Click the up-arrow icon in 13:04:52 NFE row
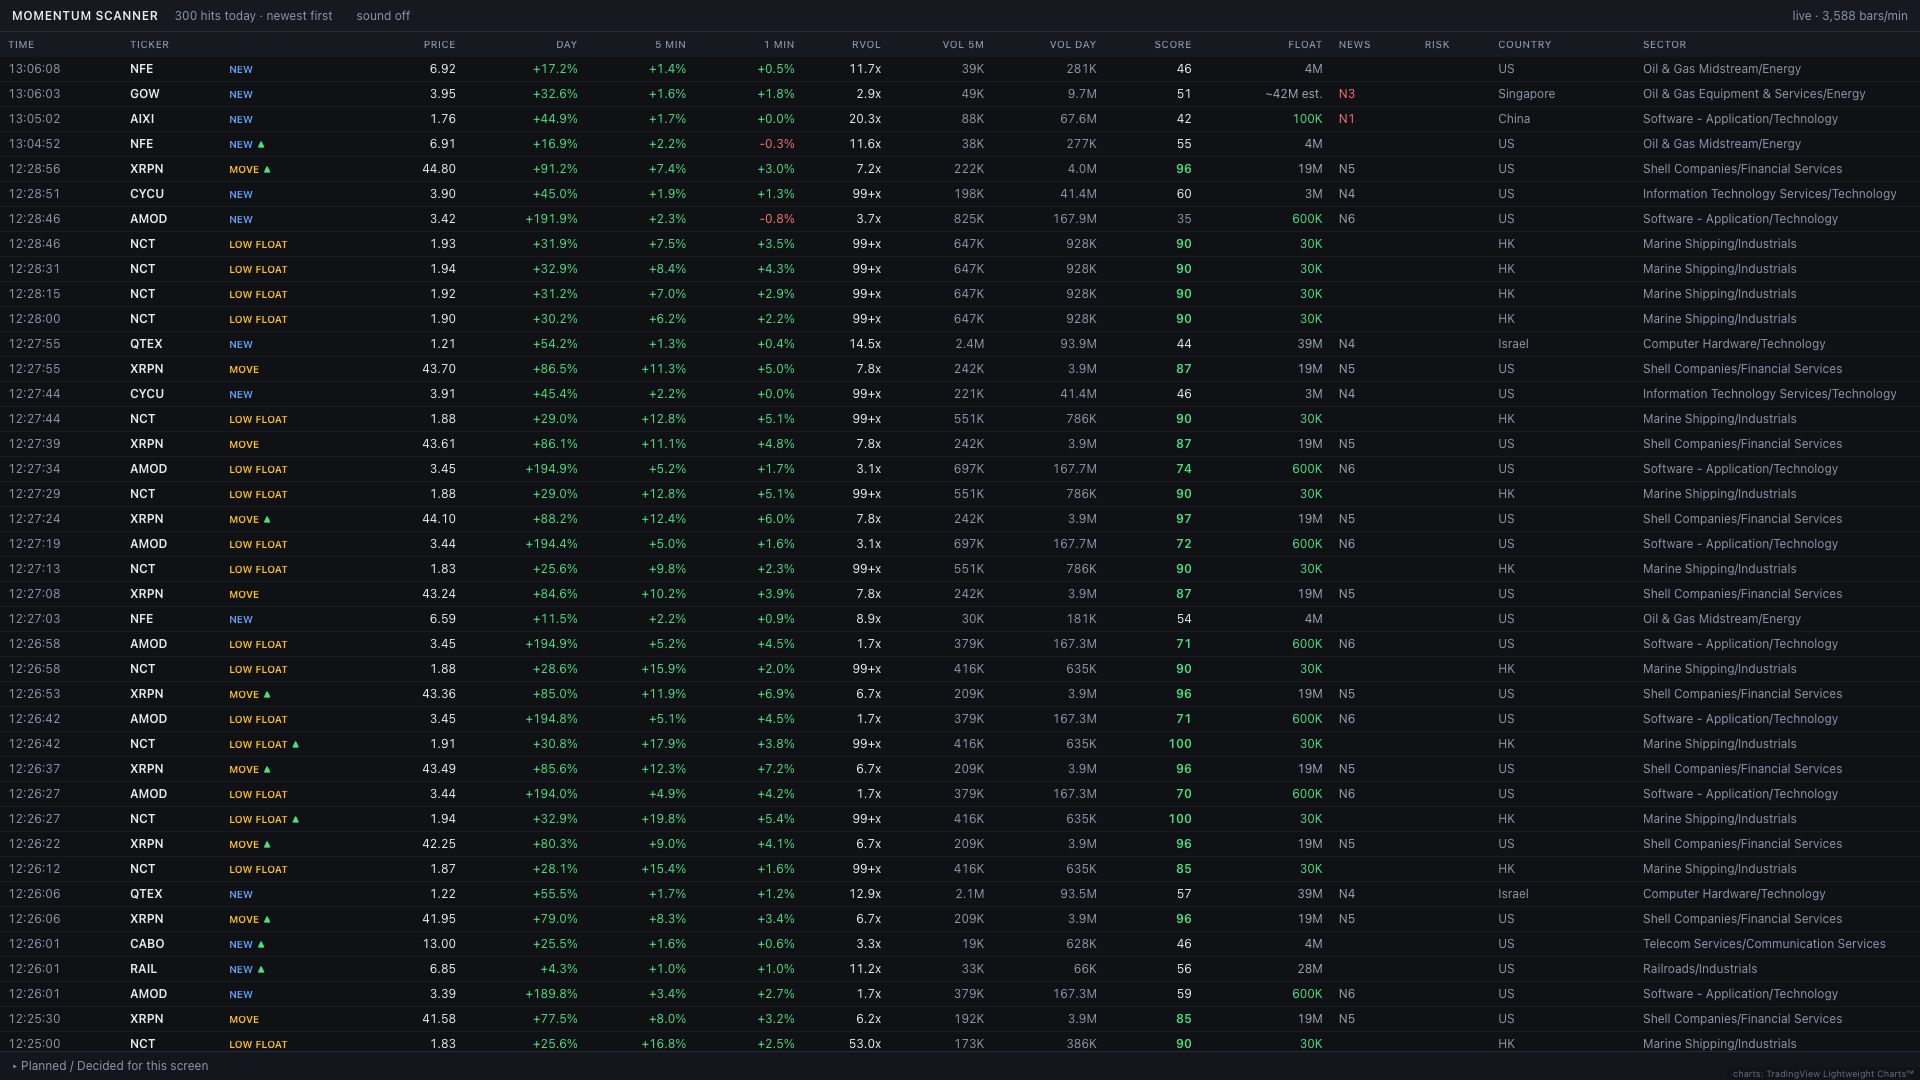The image size is (1920, 1080). pyautogui.click(x=262, y=144)
